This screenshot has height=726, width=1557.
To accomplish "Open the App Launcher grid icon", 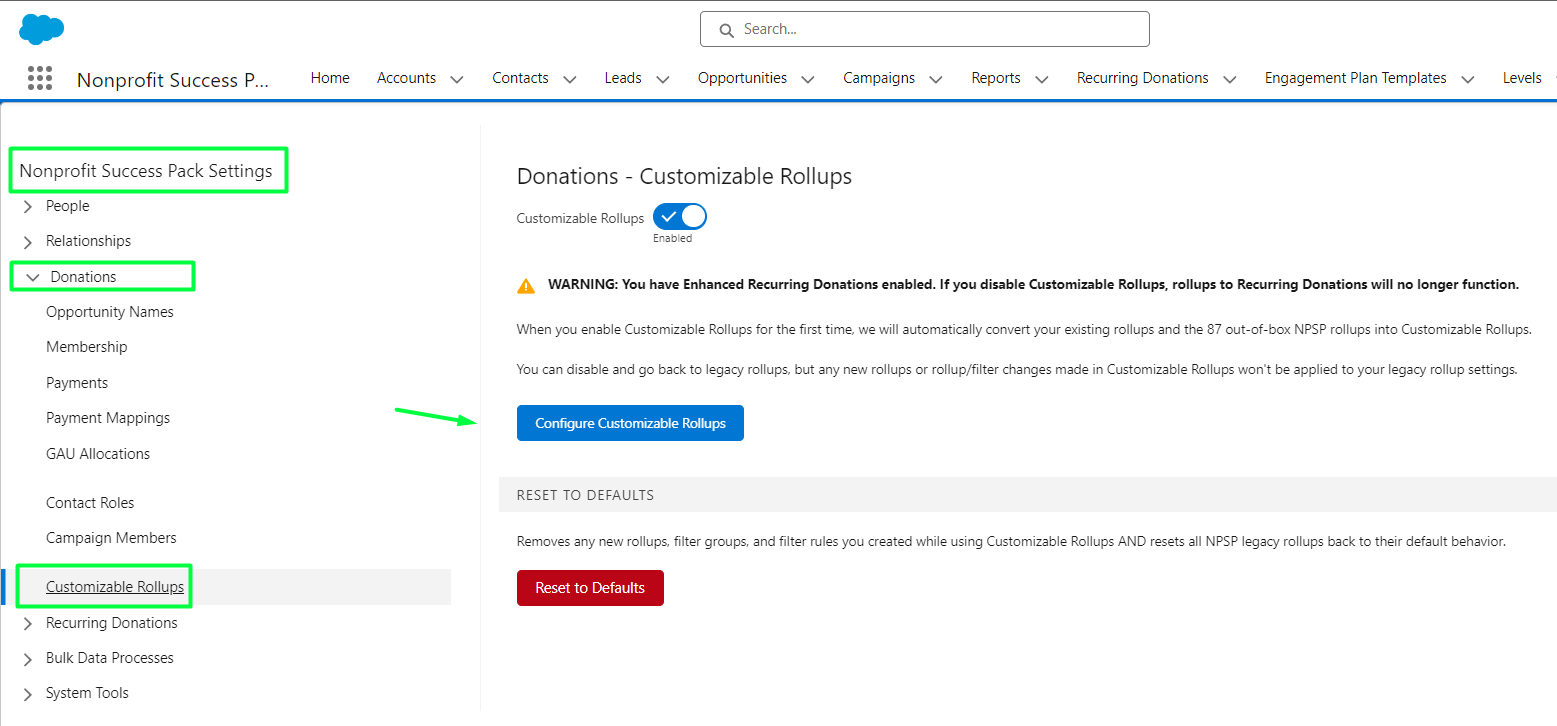I will (x=40, y=78).
